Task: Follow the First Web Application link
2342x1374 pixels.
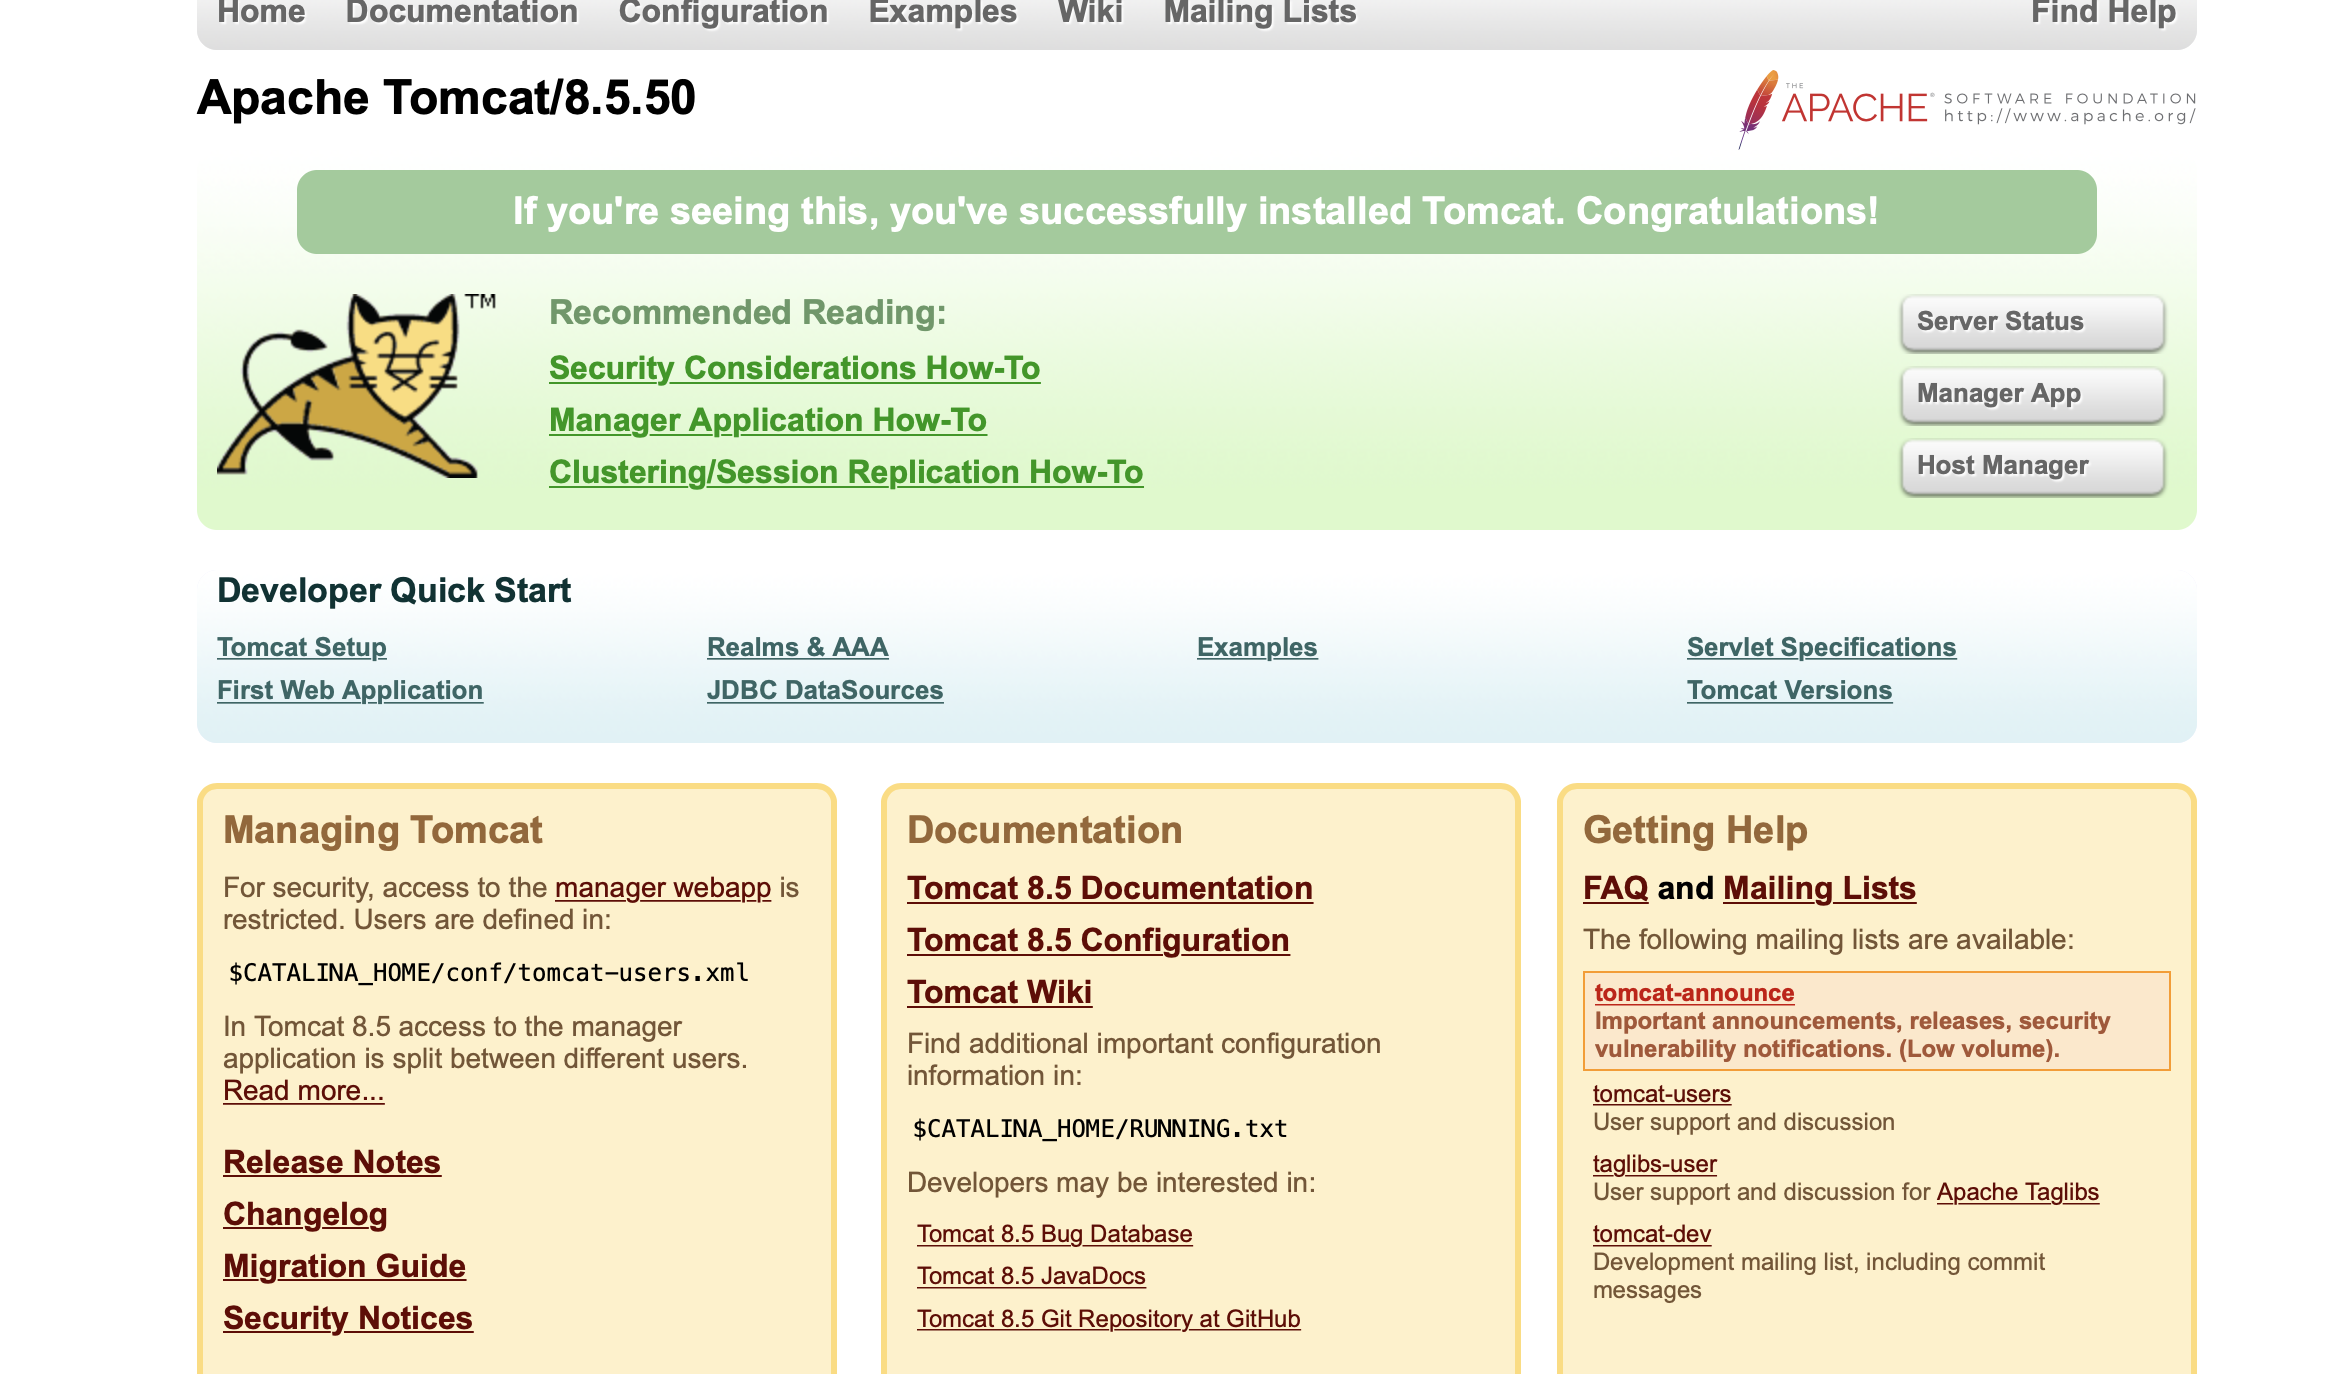Action: pyautogui.click(x=350, y=690)
